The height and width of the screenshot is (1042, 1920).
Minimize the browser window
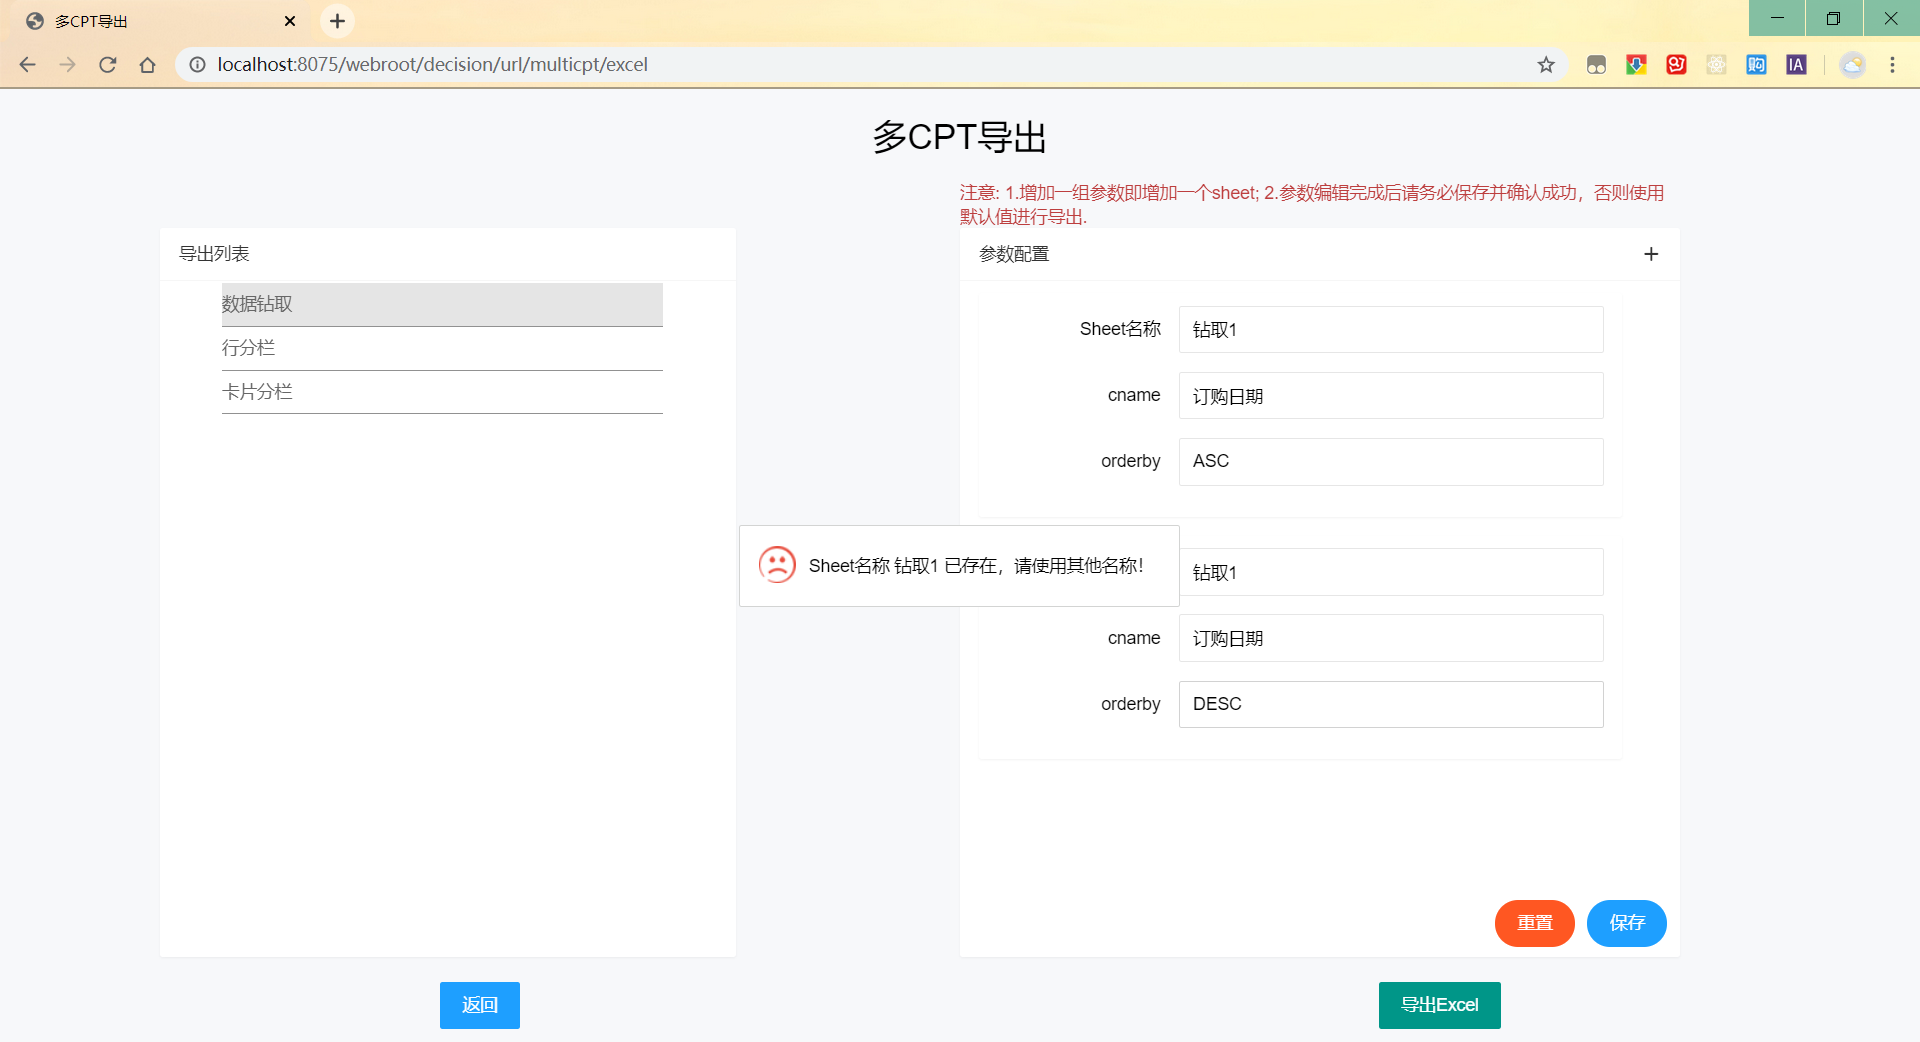(1777, 18)
